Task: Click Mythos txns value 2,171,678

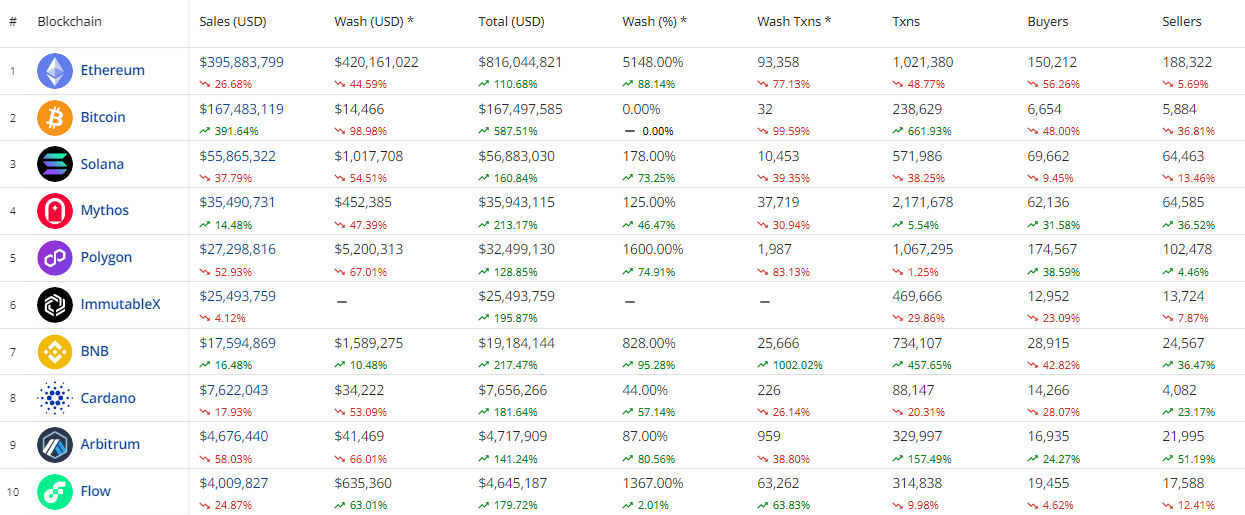Action: click(923, 203)
